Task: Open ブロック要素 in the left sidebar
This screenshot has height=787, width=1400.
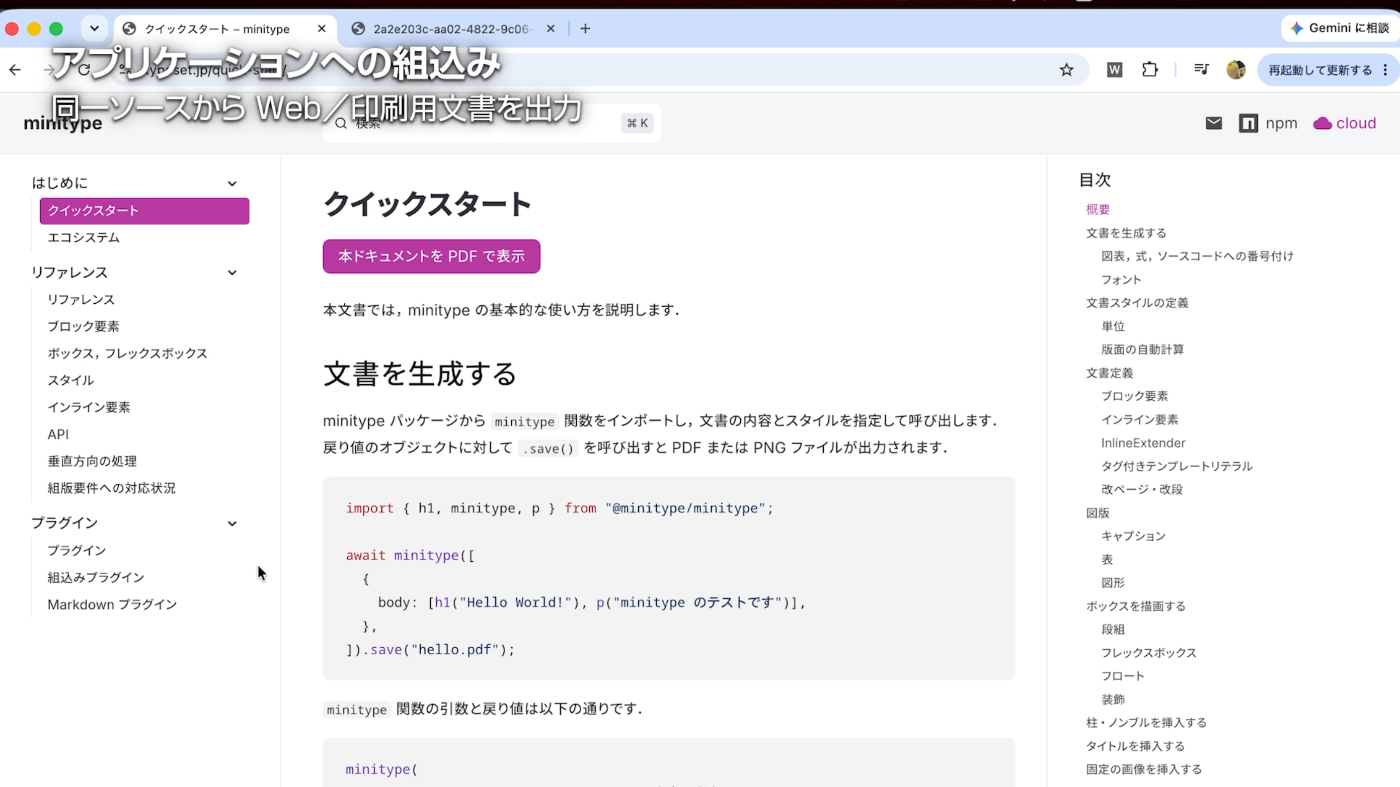Action: pos(84,327)
